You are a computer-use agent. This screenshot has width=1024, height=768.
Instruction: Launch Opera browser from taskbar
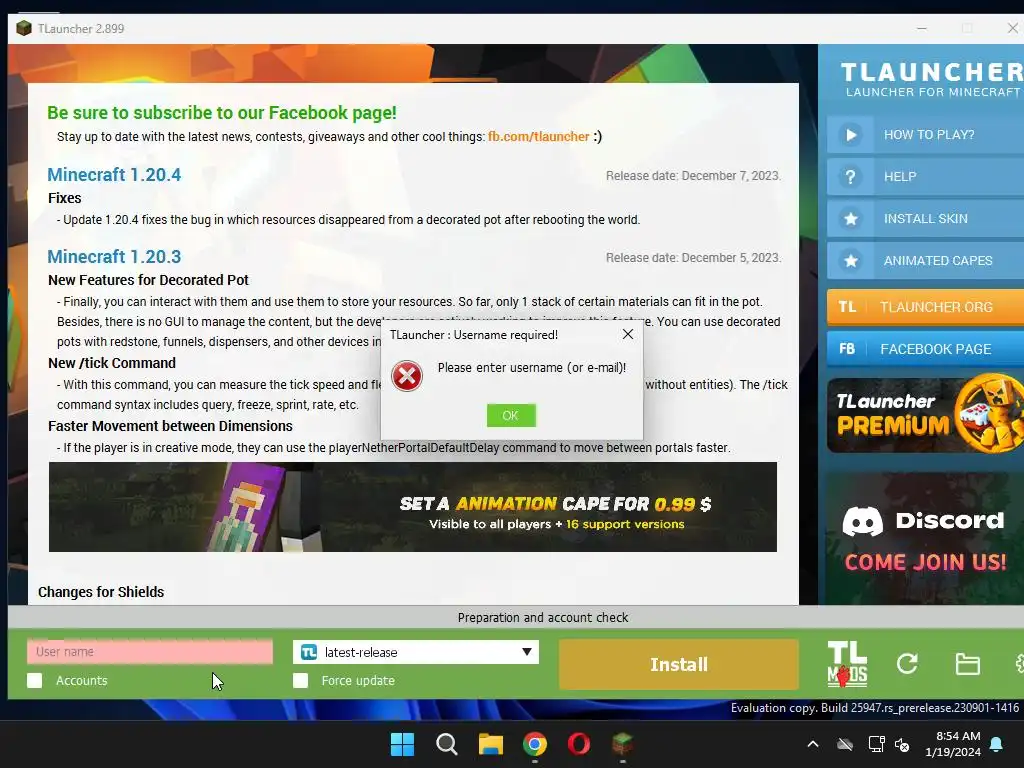click(x=579, y=744)
